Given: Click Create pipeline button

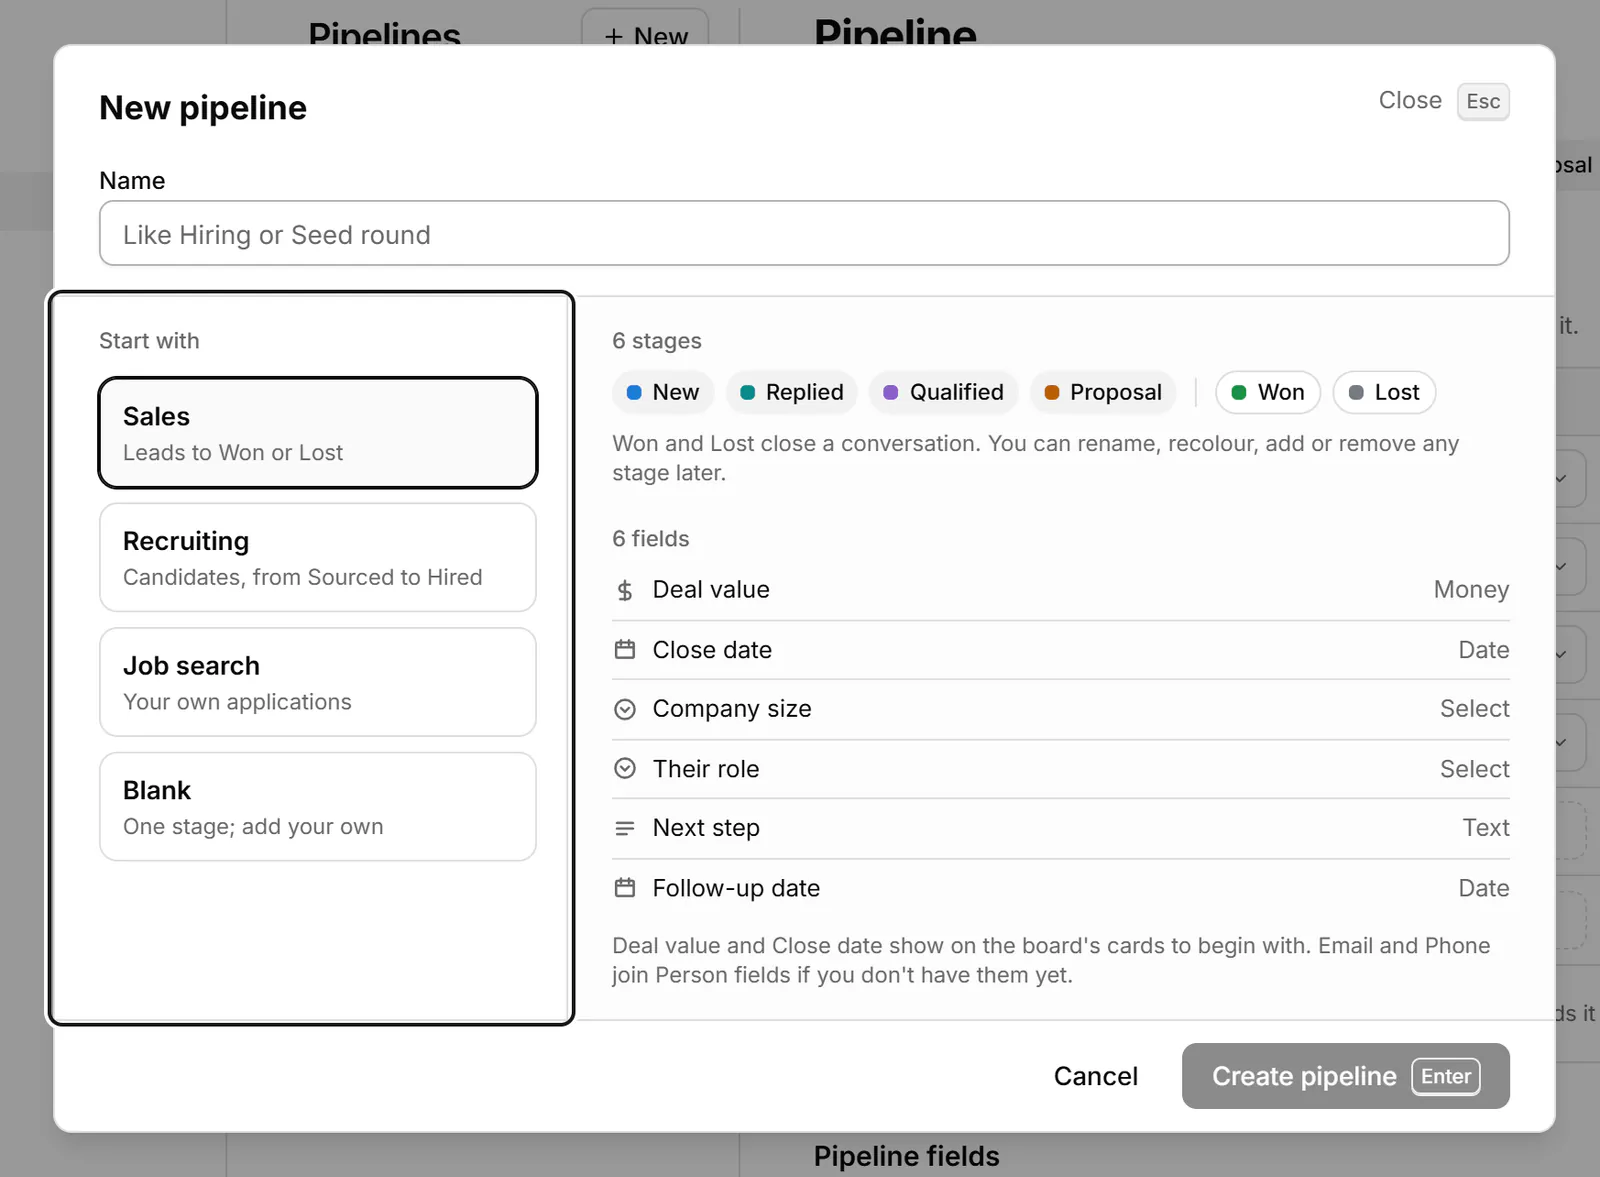Looking at the screenshot, I should tap(1346, 1076).
